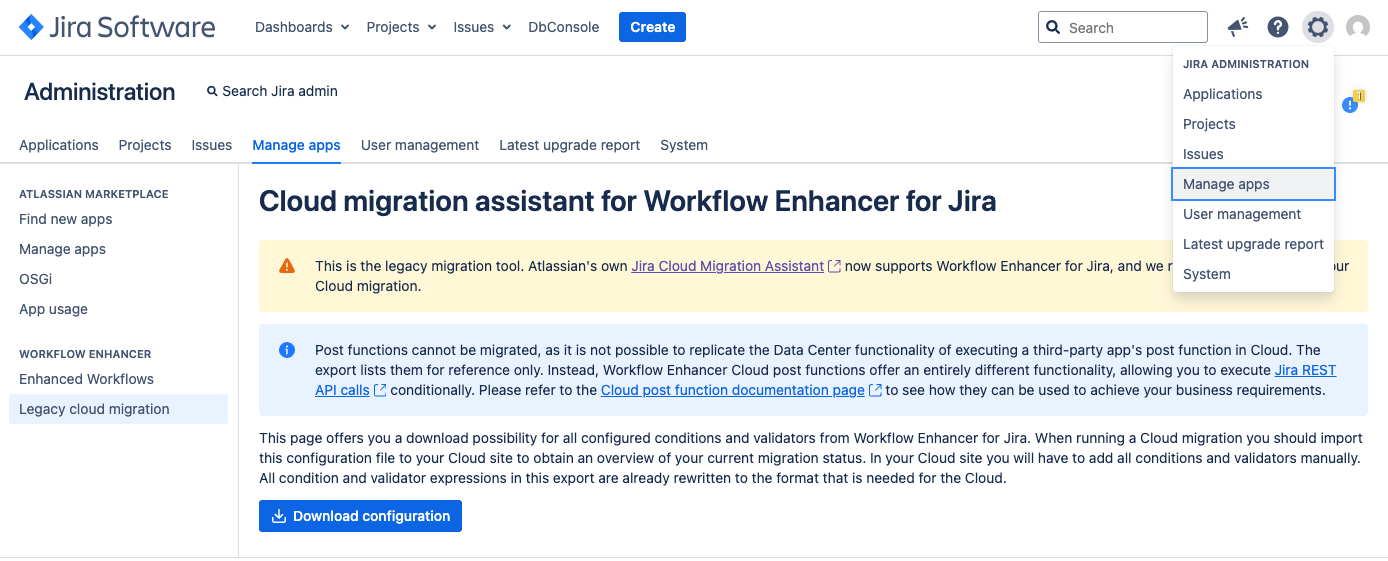This screenshot has height=561, width=1388.
Task: Click the blue Create button
Action: [x=652, y=27]
